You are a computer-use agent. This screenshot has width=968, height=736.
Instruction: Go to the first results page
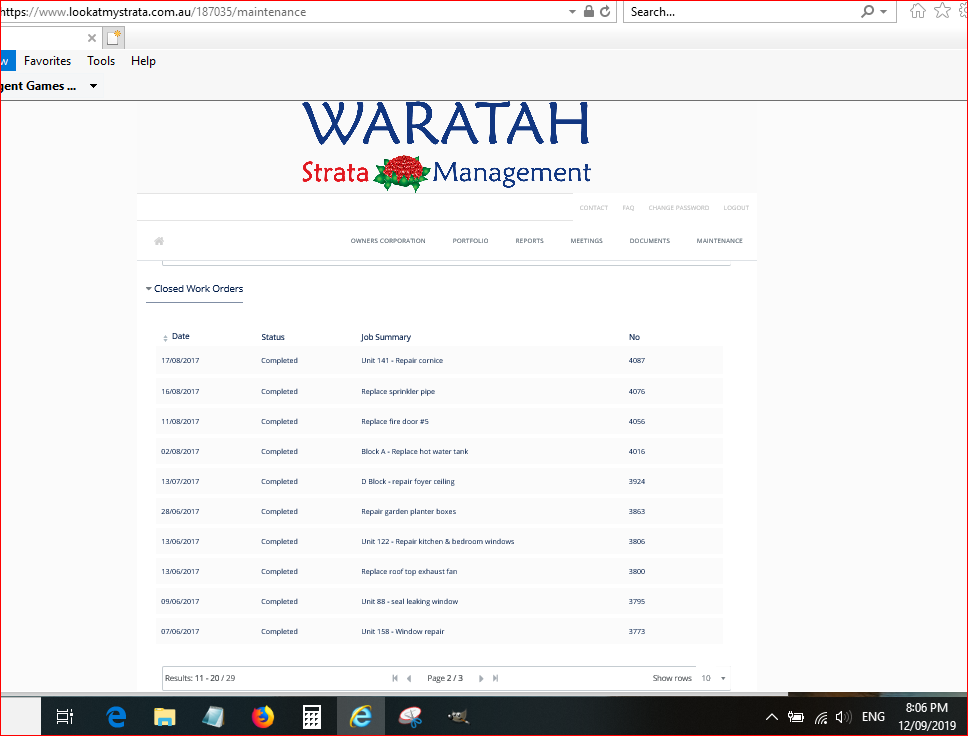[395, 678]
